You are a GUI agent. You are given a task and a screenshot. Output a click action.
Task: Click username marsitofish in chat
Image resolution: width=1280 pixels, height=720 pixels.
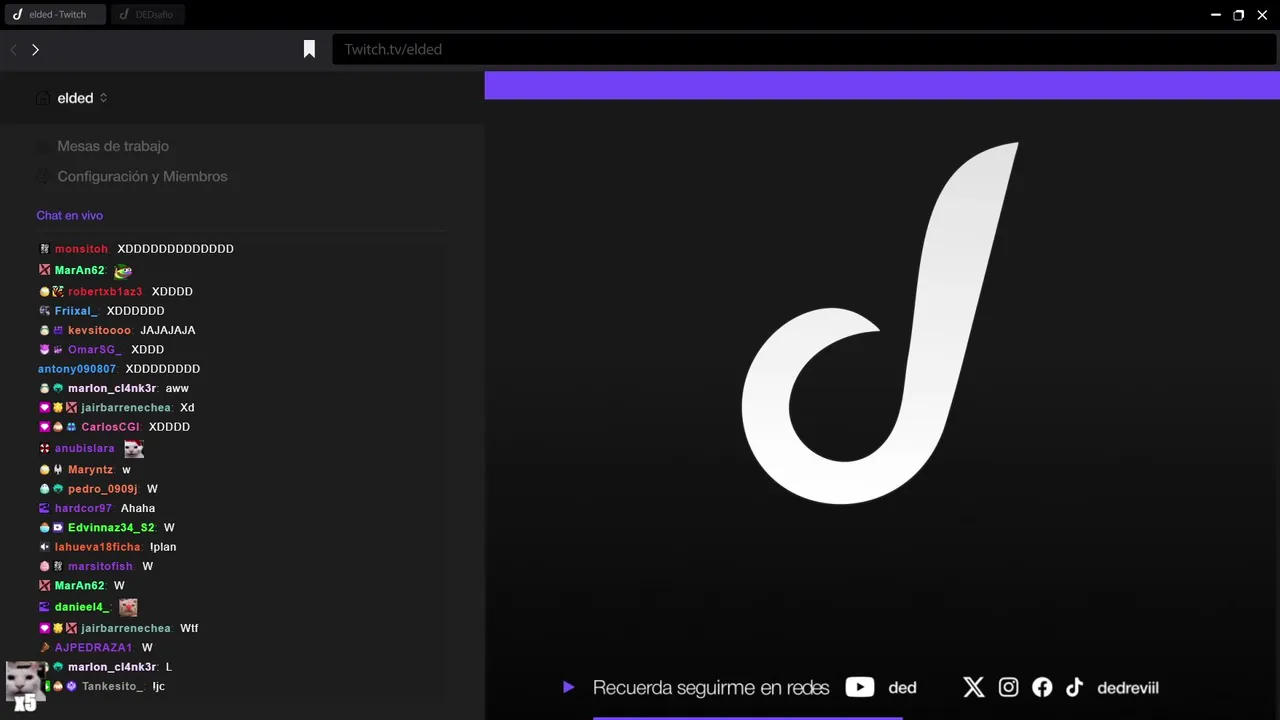[100, 566]
